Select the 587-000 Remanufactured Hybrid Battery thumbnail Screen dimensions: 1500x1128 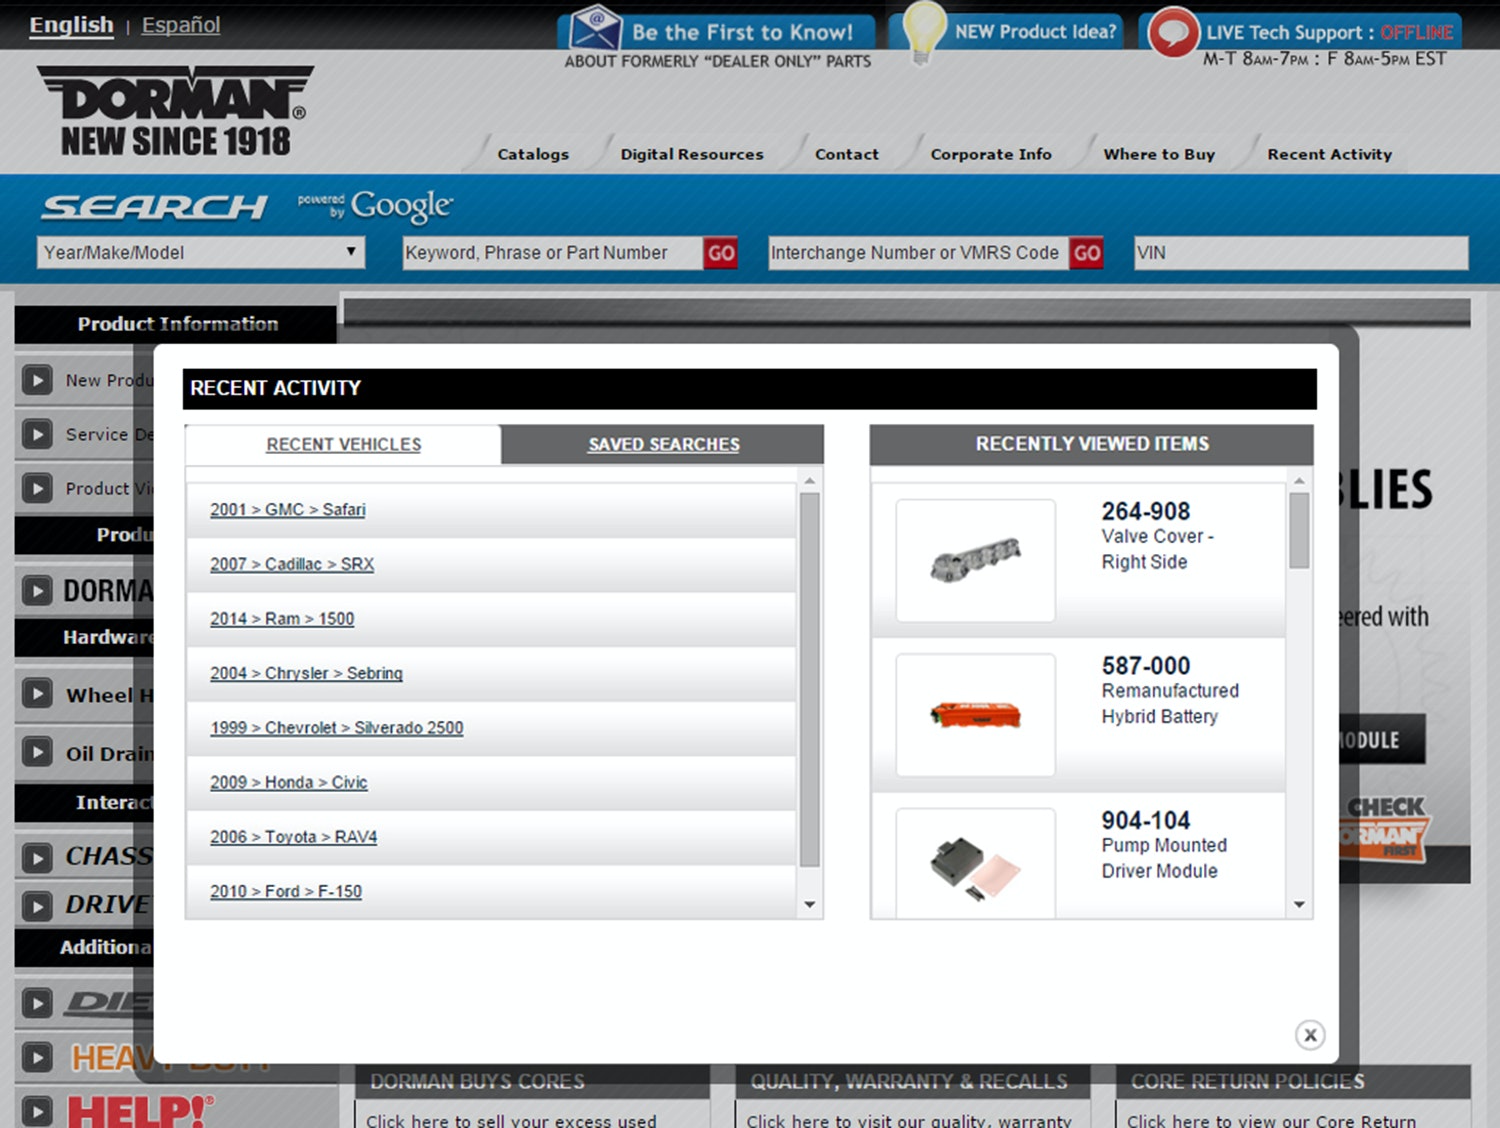[x=975, y=713]
